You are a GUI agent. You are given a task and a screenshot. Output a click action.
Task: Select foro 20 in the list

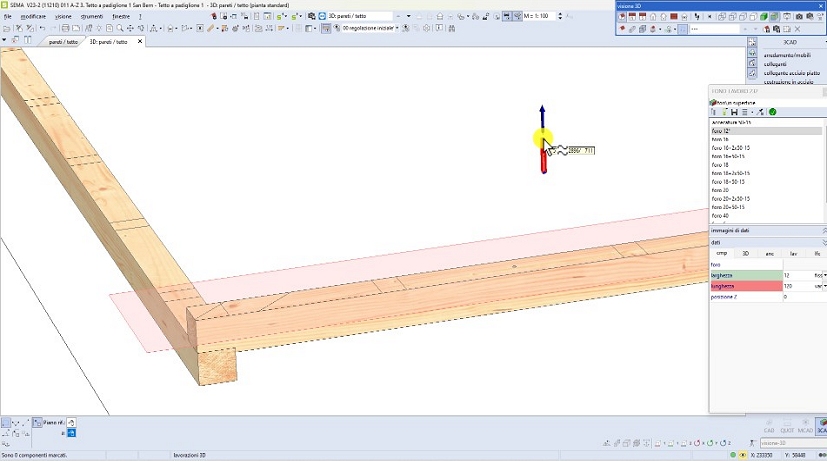720,190
